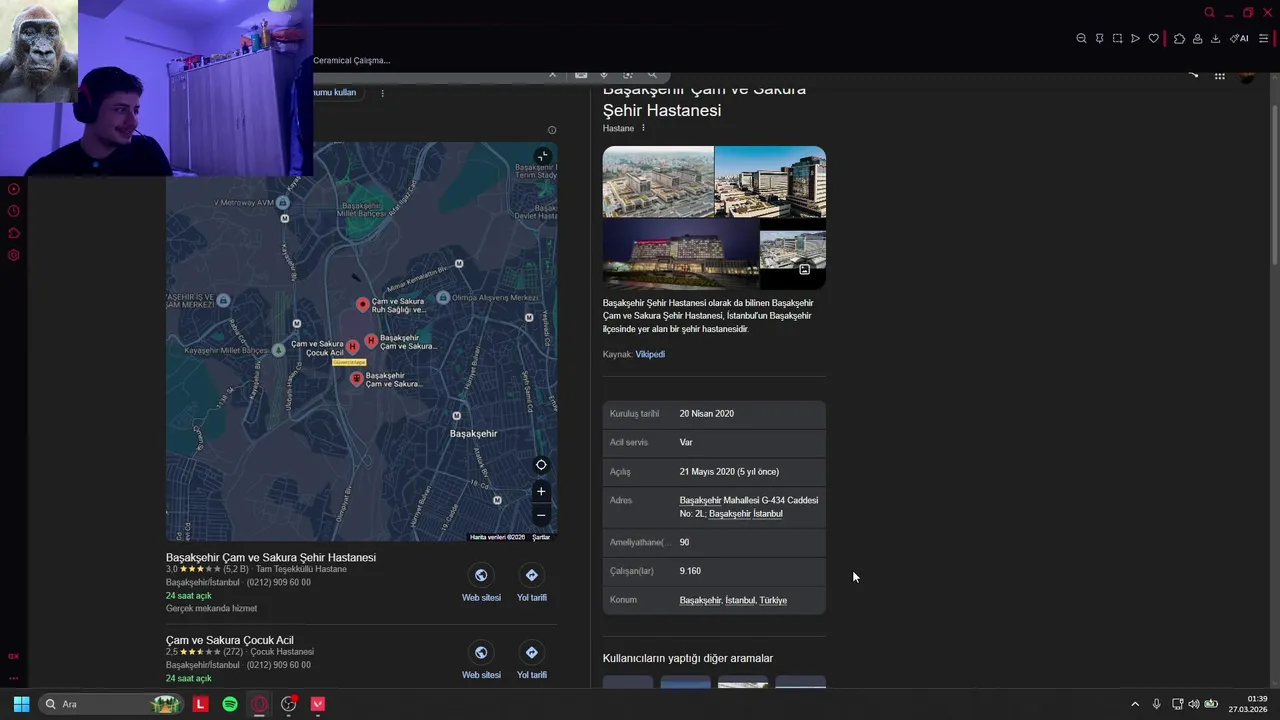Open the night-time hospital photo
Image resolution: width=1280 pixels, height=720 pixels.
680,254
